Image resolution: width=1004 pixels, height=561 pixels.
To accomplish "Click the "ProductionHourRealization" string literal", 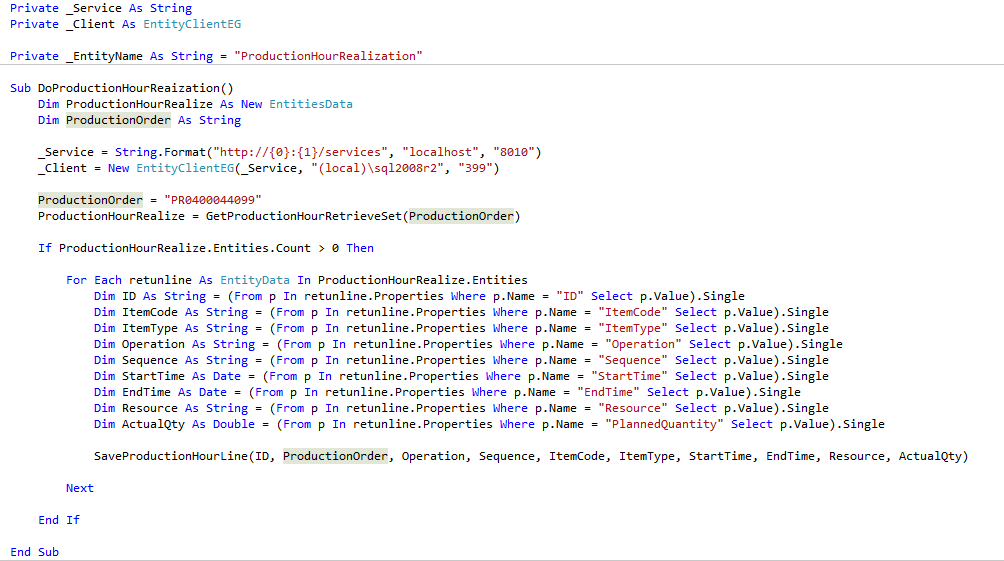I will [328, 56].
